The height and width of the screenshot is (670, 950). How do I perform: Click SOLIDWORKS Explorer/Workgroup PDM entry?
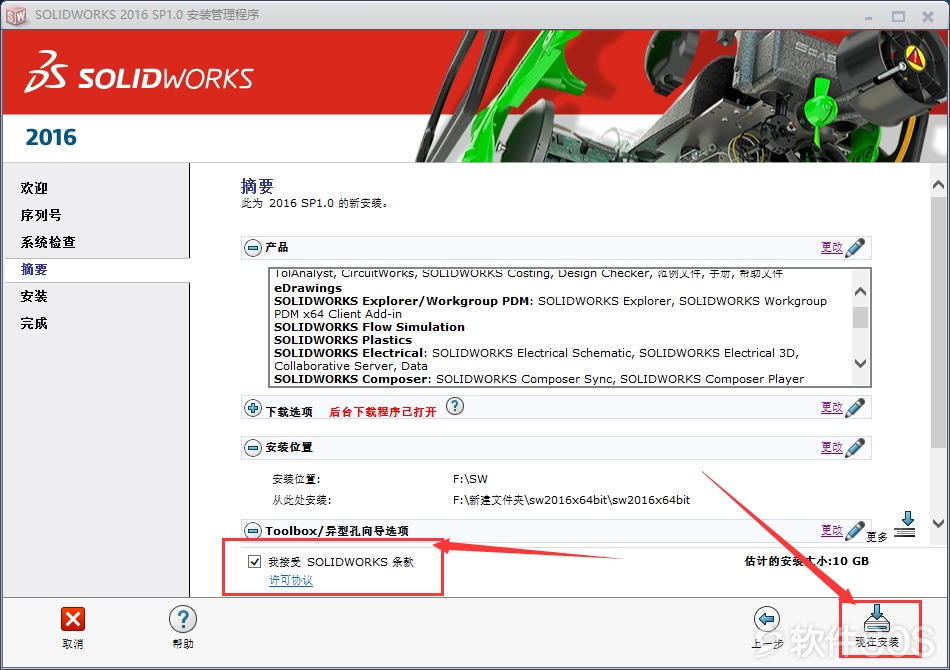click(x=402, y=301)
